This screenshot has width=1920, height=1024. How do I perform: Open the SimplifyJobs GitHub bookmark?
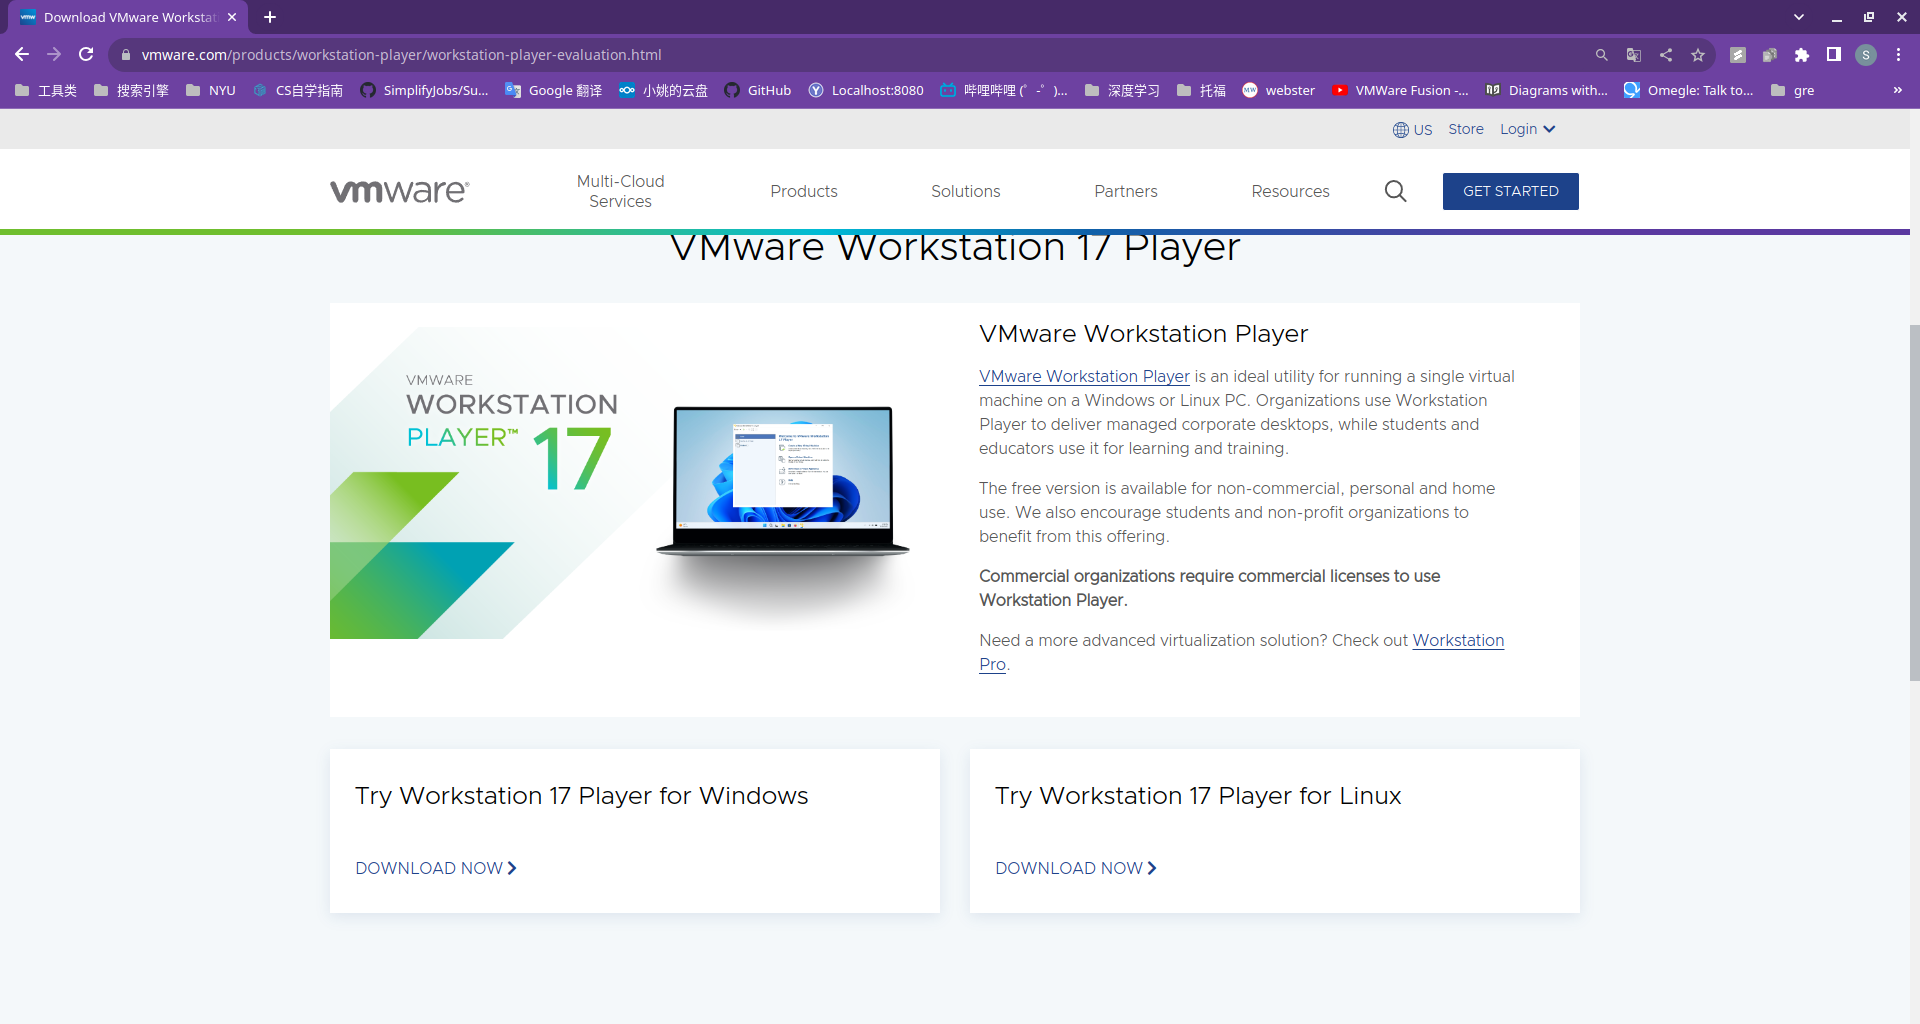[425, 90]
